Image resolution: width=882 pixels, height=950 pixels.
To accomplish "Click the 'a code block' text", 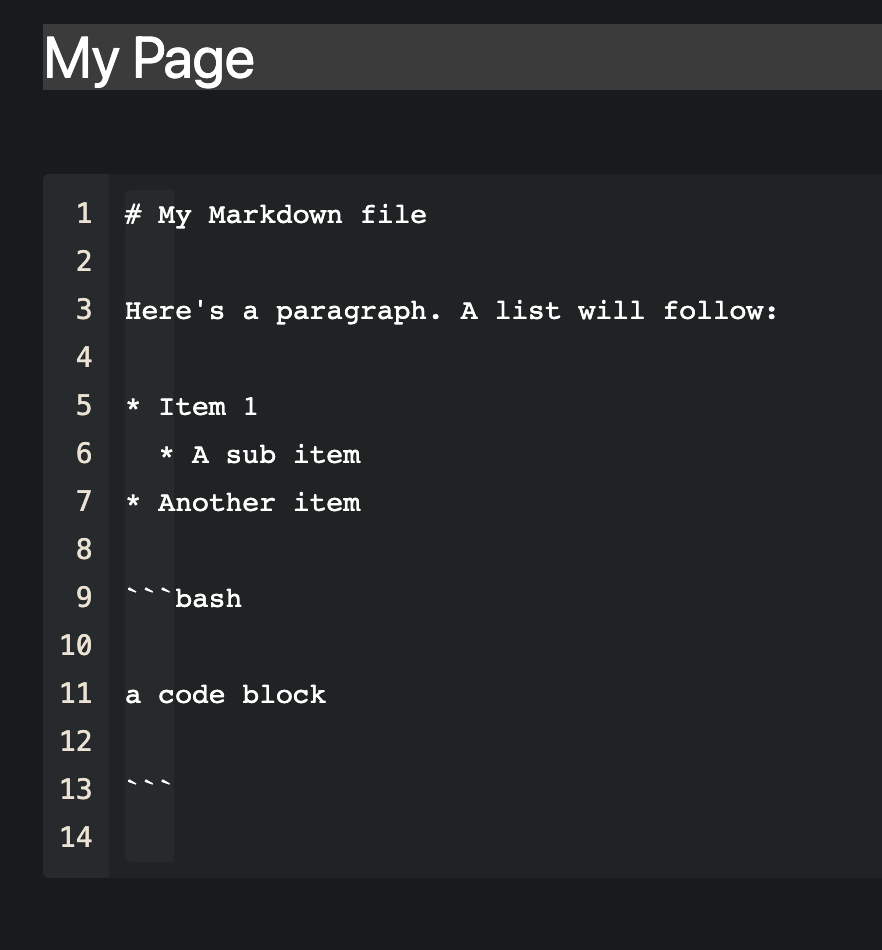I will coord(225,694).
